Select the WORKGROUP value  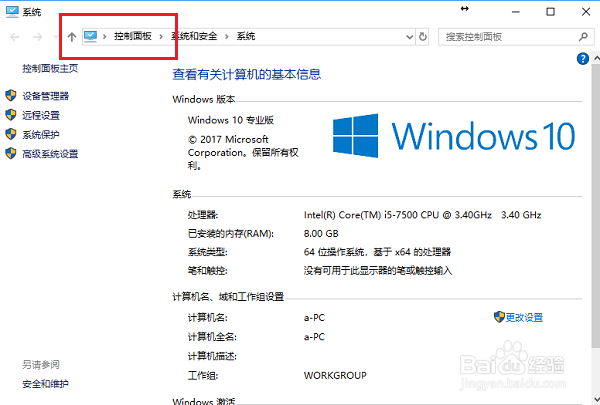tap(335, 376)
